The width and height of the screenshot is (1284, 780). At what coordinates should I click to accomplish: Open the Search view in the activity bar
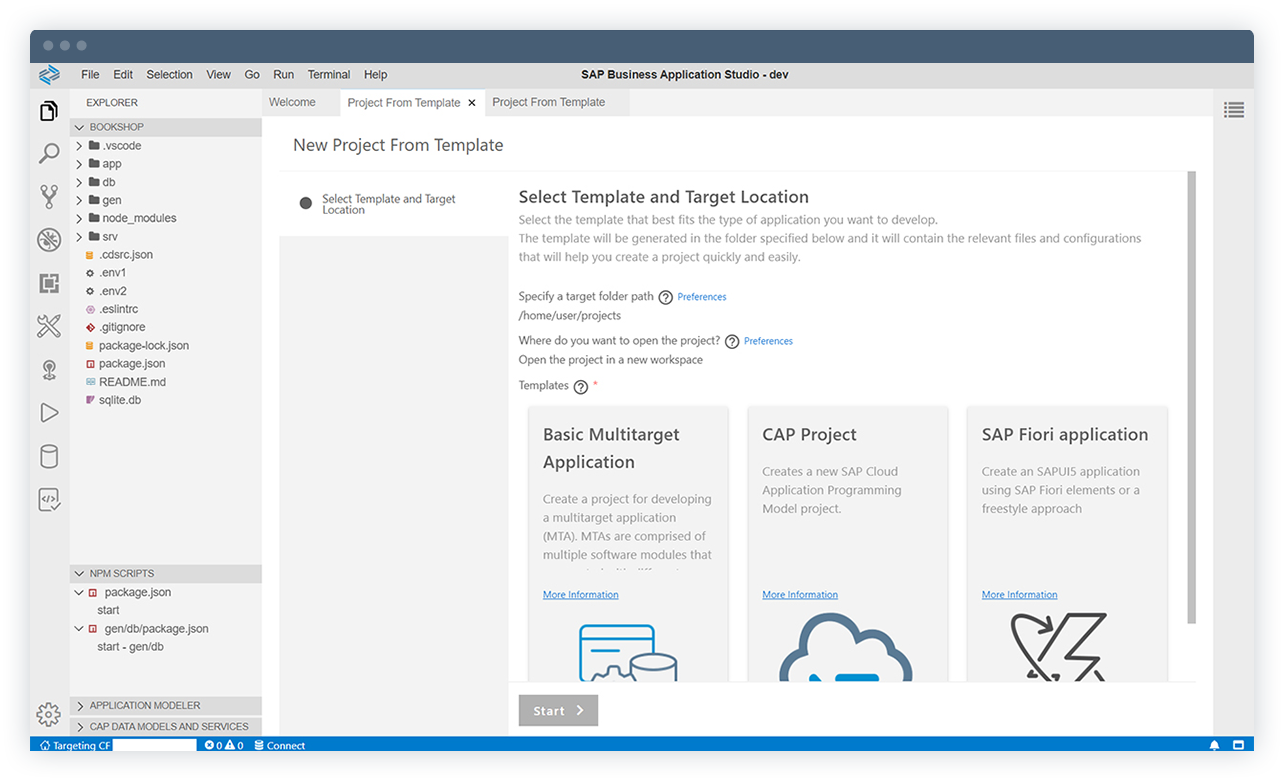click(x=48, y=153)
